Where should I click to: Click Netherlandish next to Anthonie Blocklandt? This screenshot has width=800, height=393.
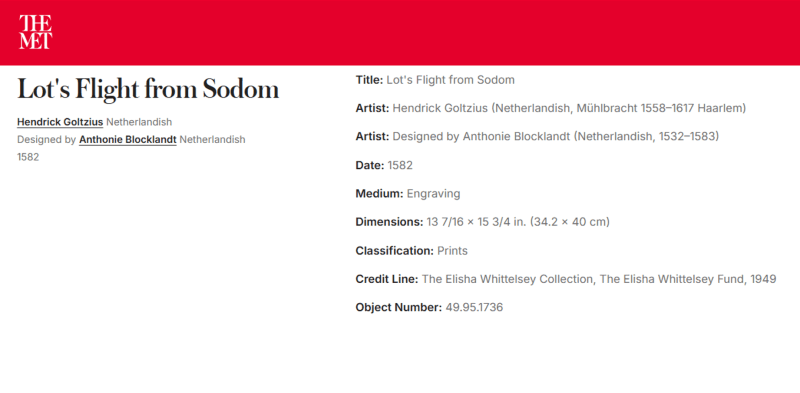(x=212, y=140)
